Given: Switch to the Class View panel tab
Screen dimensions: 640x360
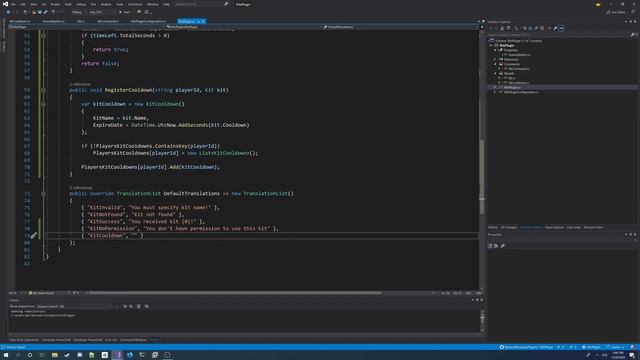Looking at the screenshot, I should point(573,227).
